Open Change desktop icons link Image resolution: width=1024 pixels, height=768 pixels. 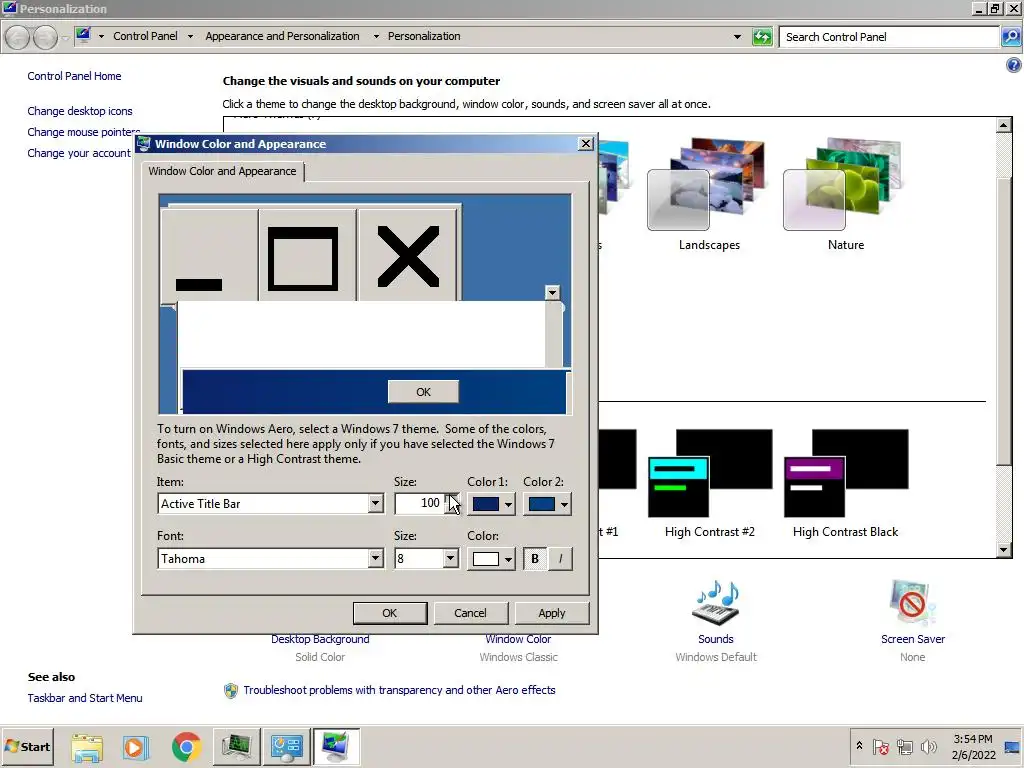pyautogui.click(x=80, y=111)
